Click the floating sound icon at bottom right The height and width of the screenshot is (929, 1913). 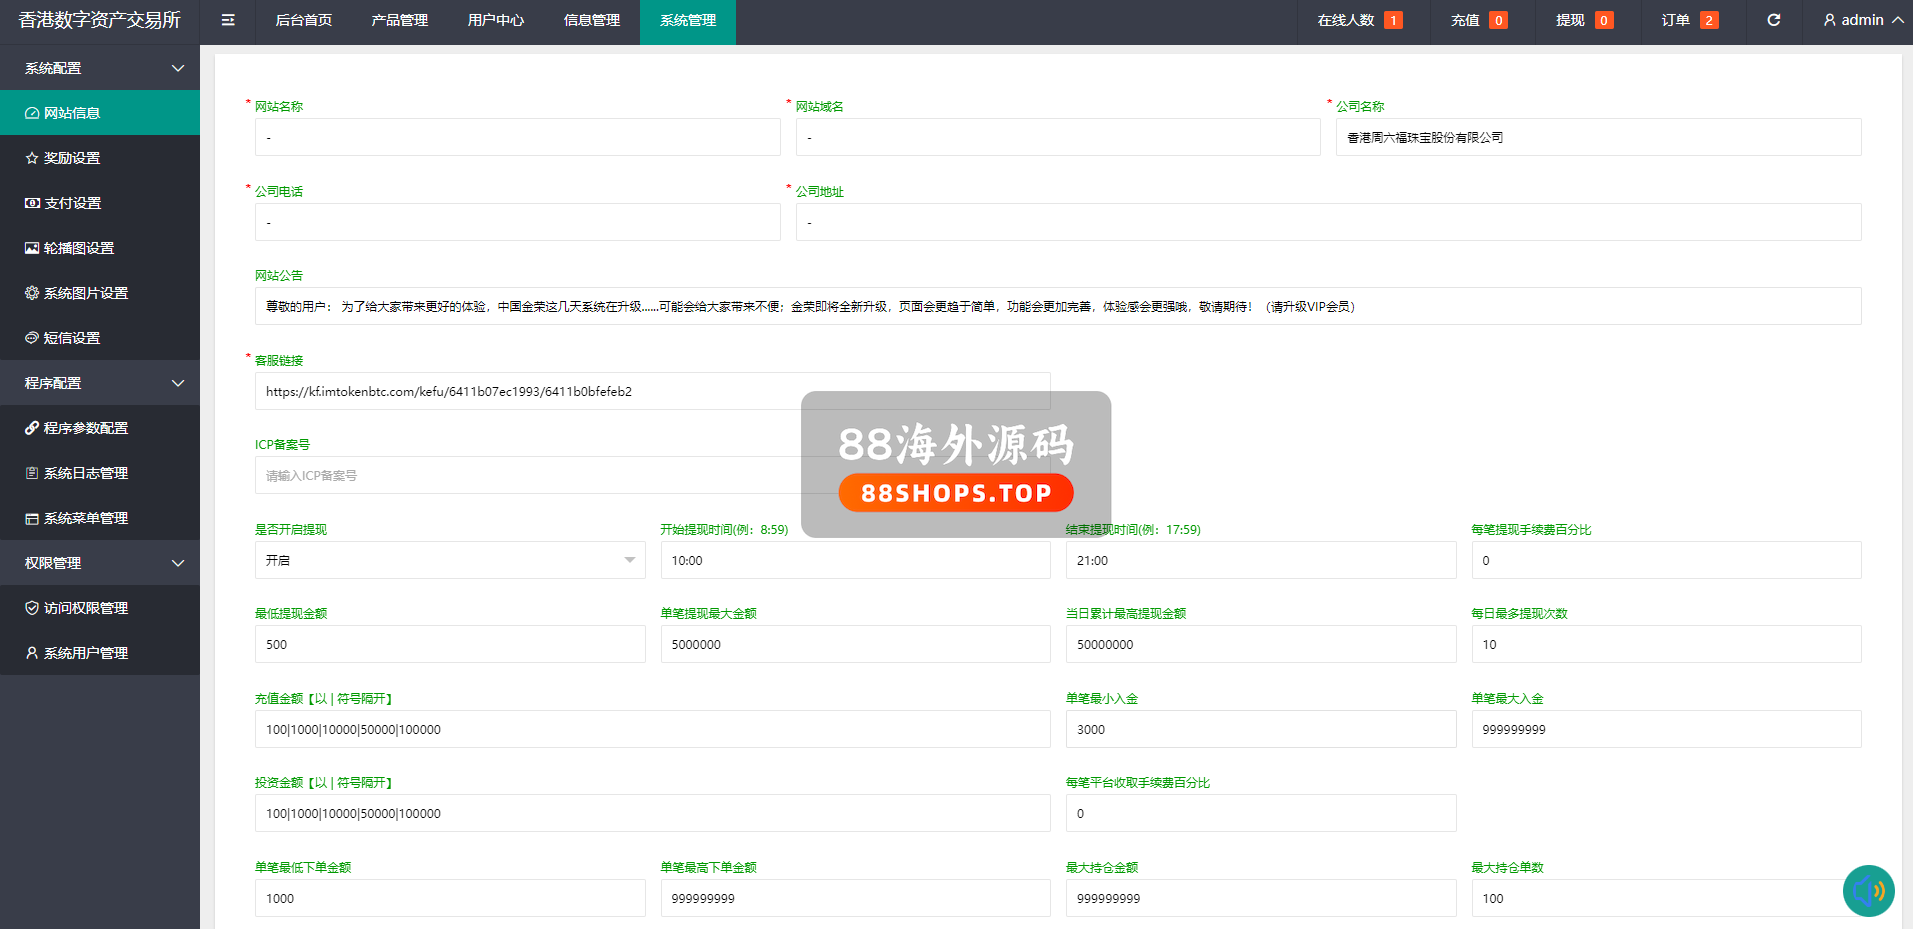pyautogui.click(x=1867, y=890)
